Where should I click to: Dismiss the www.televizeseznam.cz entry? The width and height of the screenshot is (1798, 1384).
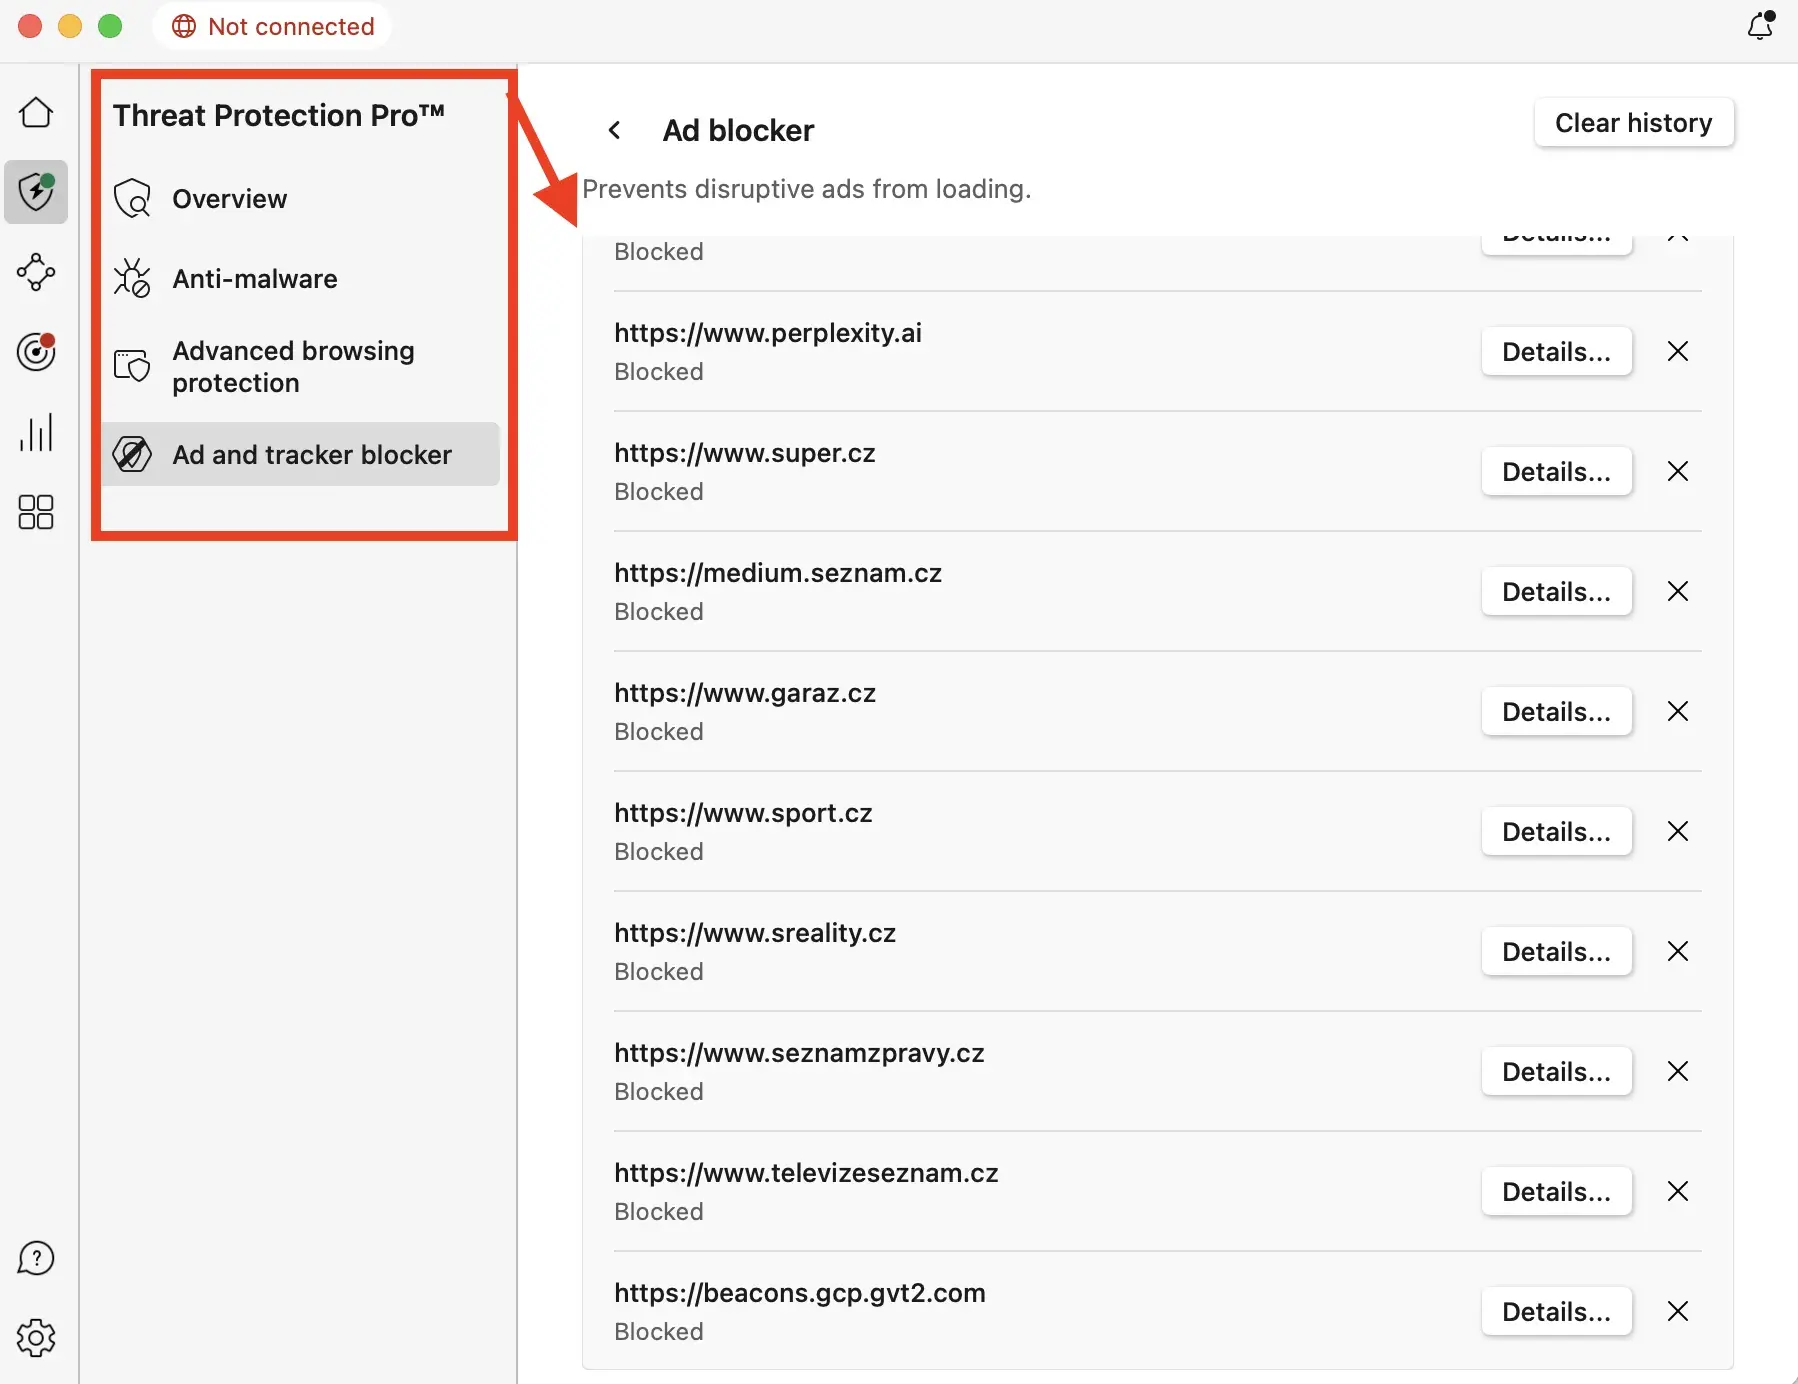pyautogui.click(x=1678, y=1191)
